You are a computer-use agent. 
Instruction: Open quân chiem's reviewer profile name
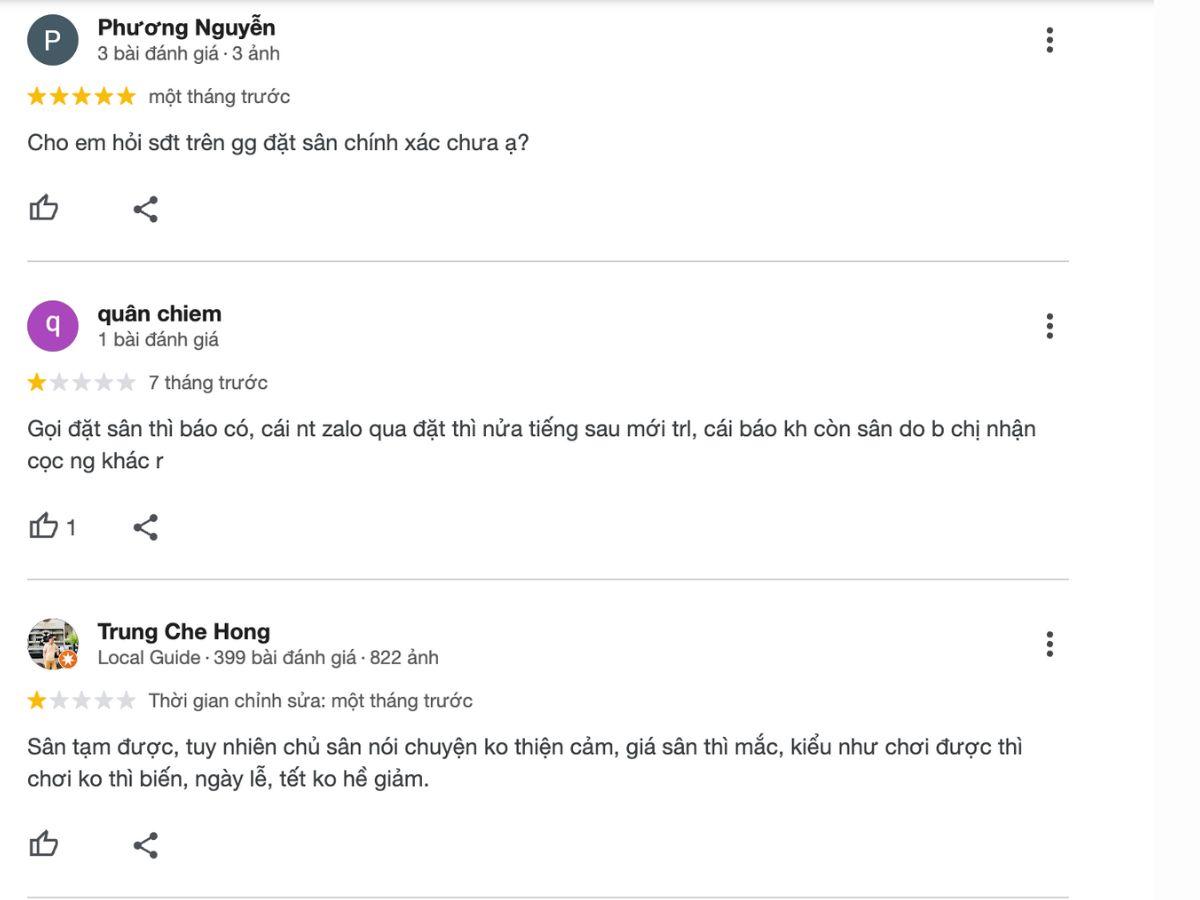click(x=159, y=313)
